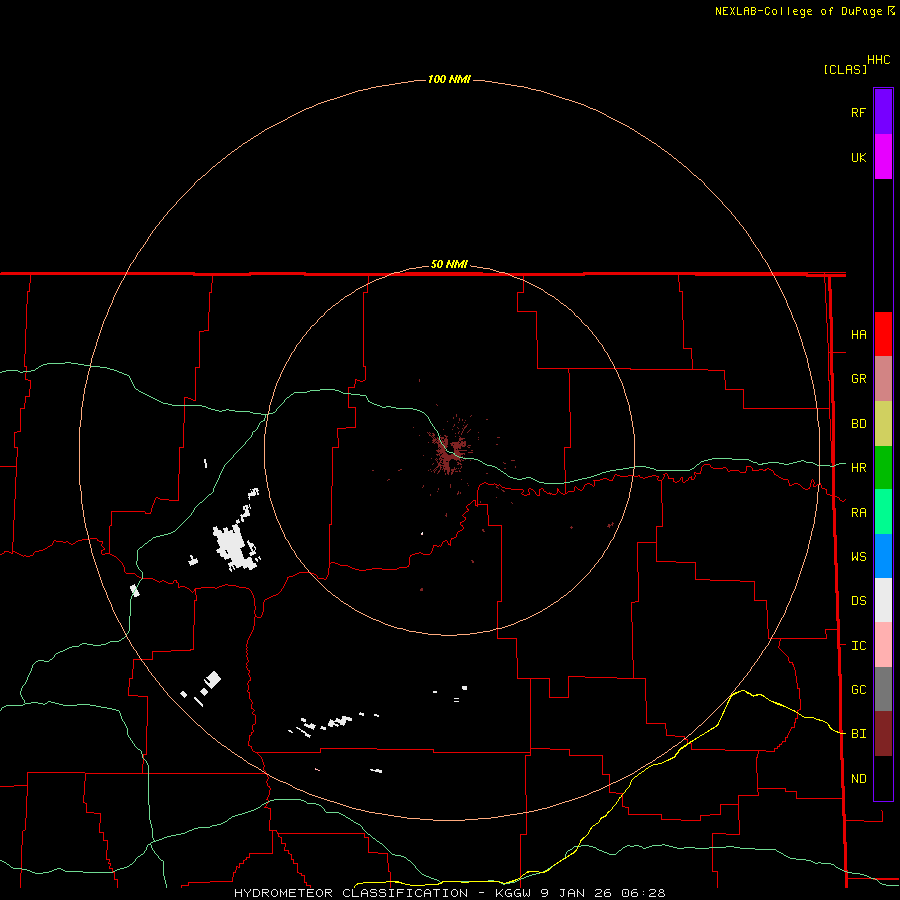
Task: Click the ND legend label
Action: (x=858, y=779)
